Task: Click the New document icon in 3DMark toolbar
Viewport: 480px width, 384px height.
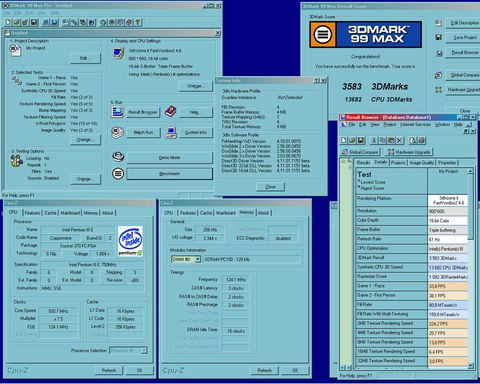Action: pyautogui.click(x=8, y=22)
